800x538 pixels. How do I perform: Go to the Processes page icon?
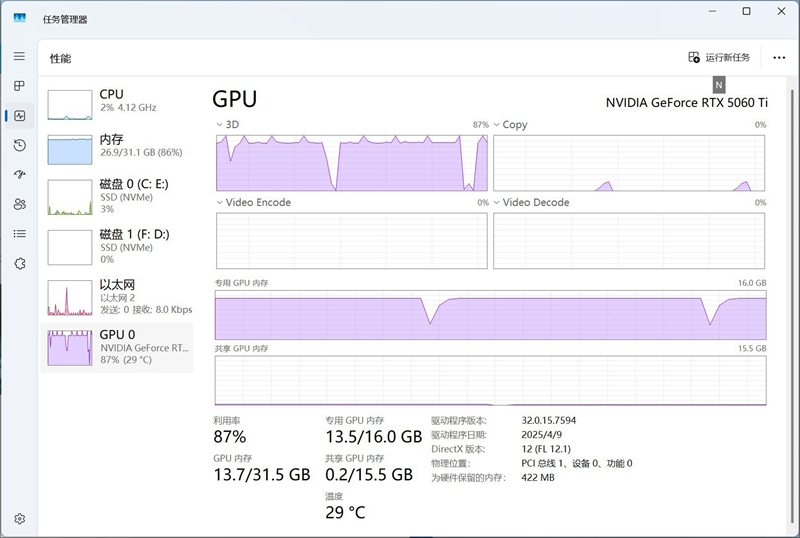19,87
